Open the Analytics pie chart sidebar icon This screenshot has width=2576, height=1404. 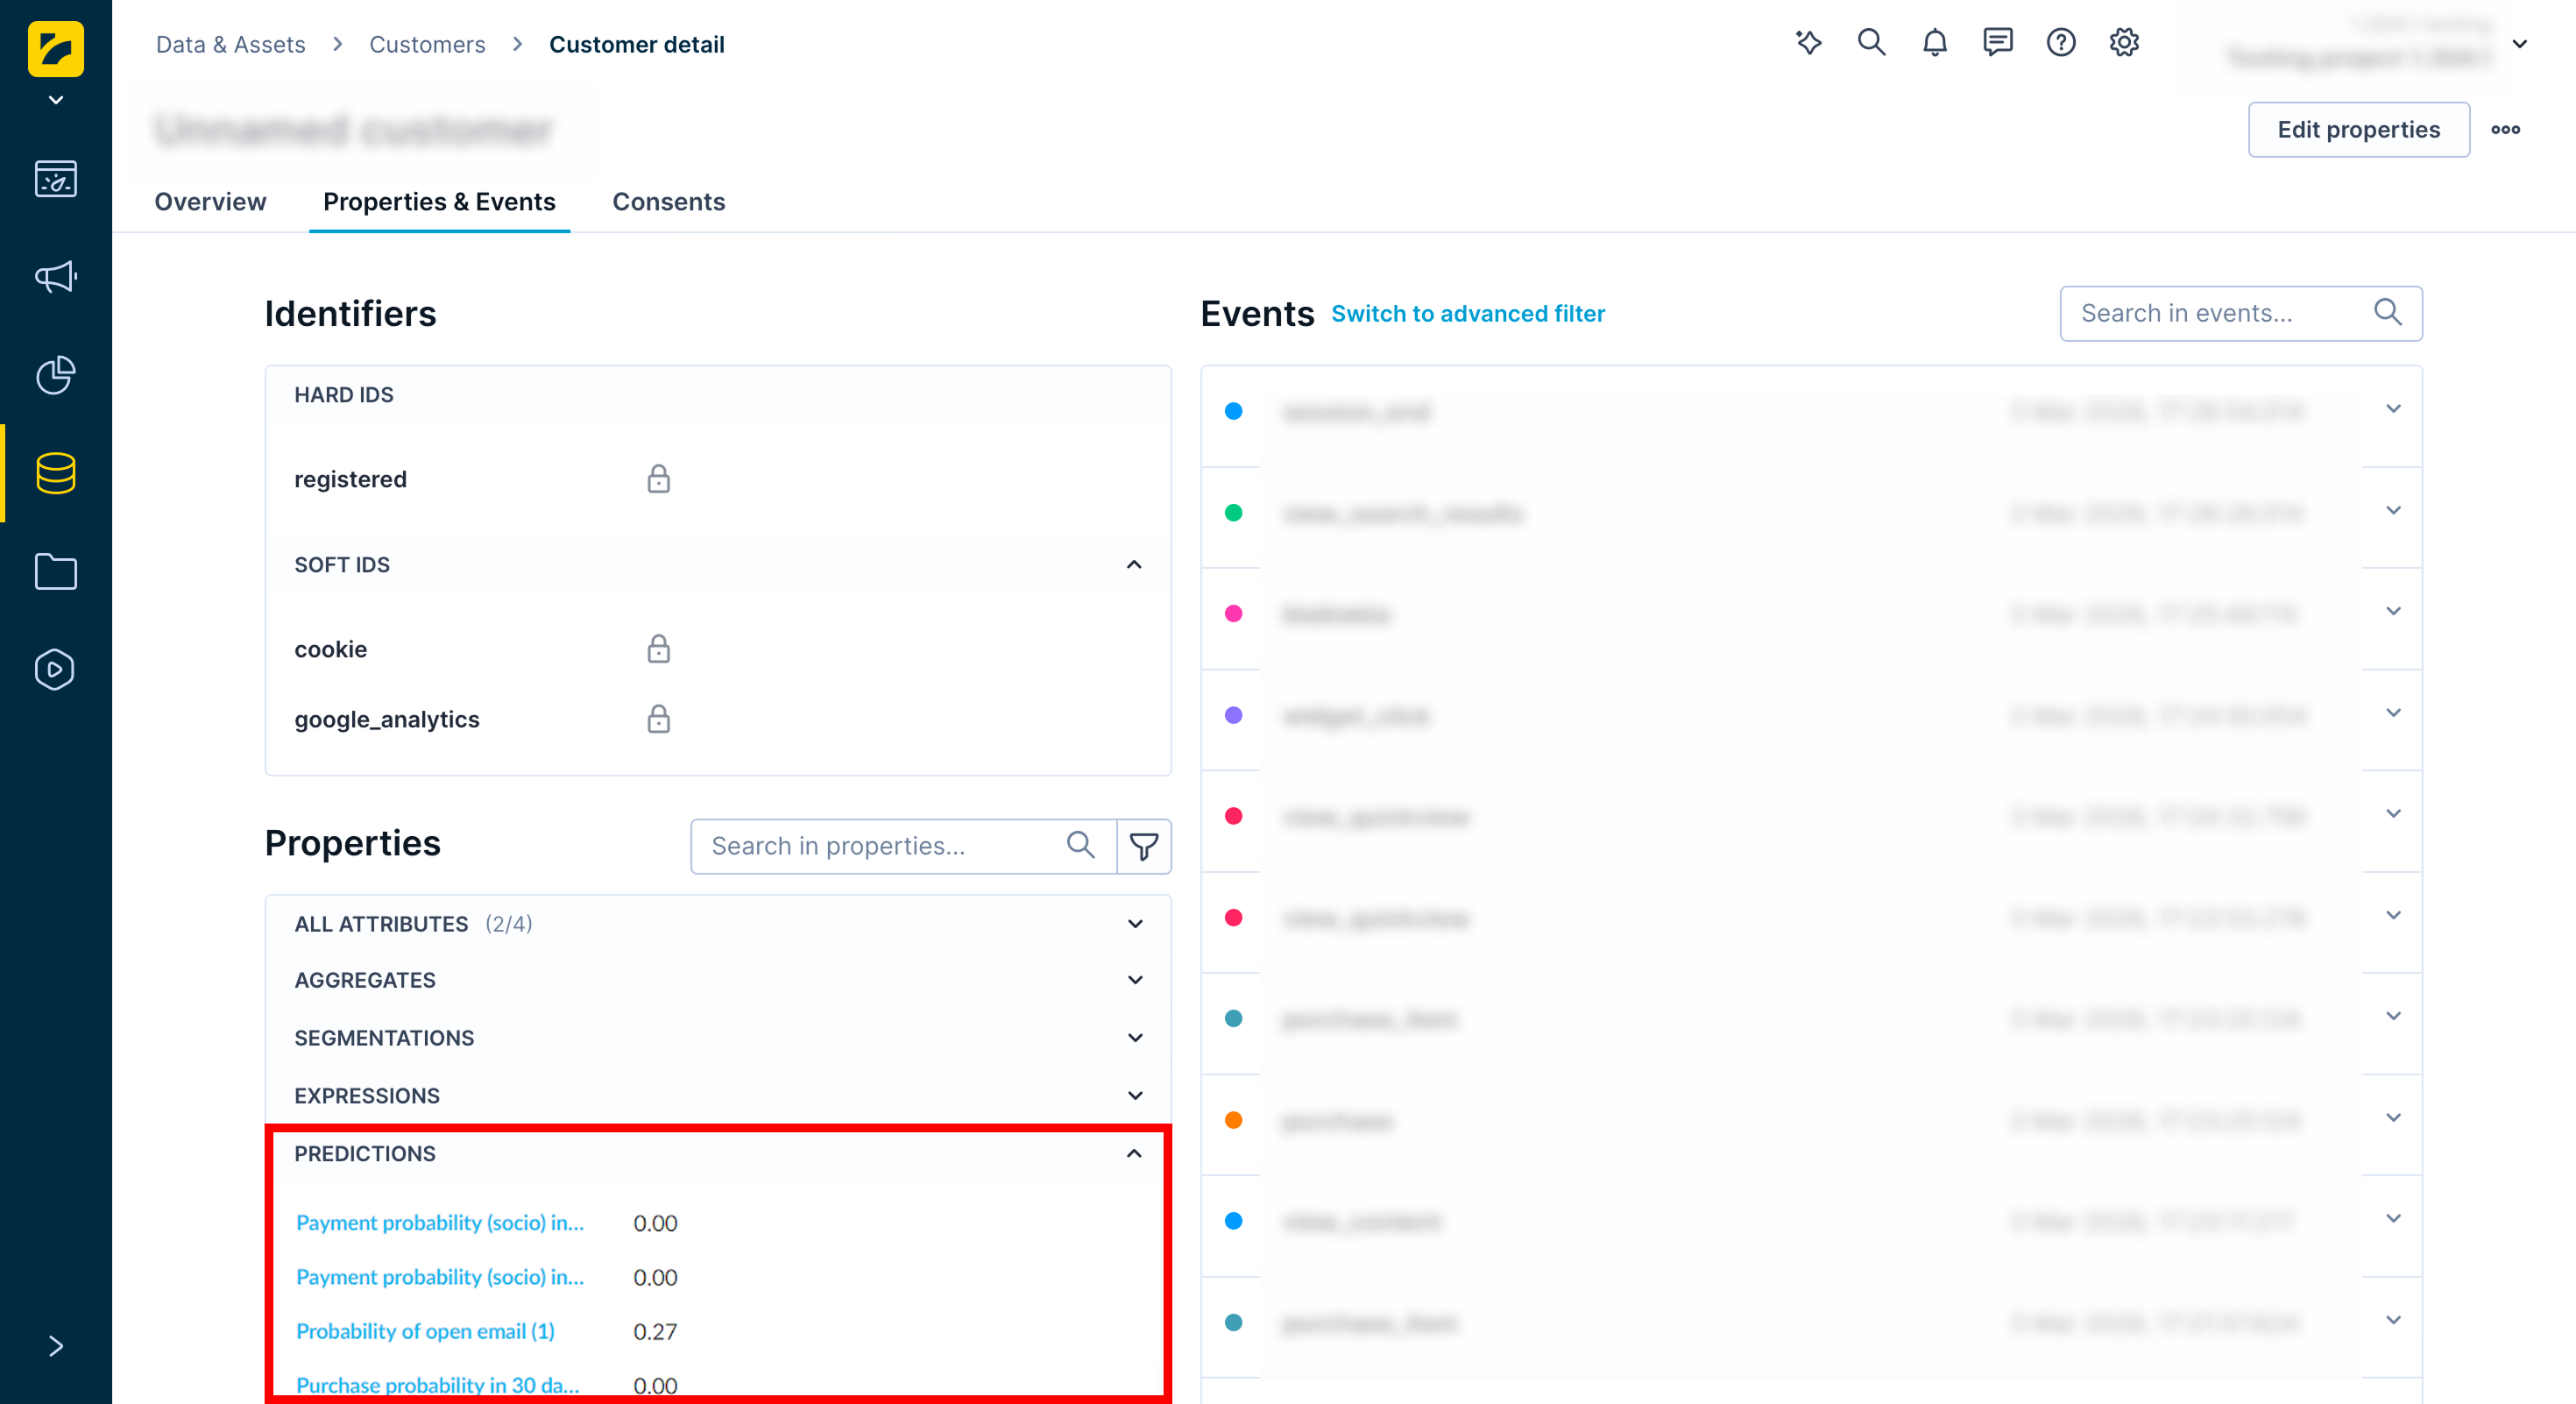[x=55, y=375]
